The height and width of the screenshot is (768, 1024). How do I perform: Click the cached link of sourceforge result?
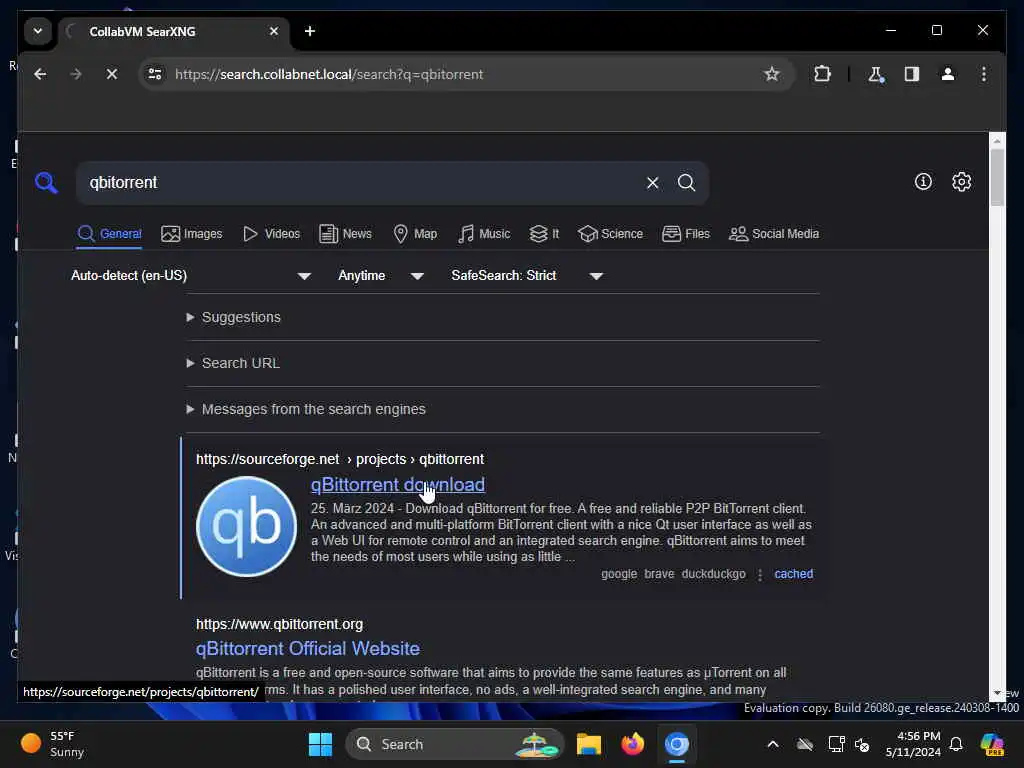tap(793, 574)
